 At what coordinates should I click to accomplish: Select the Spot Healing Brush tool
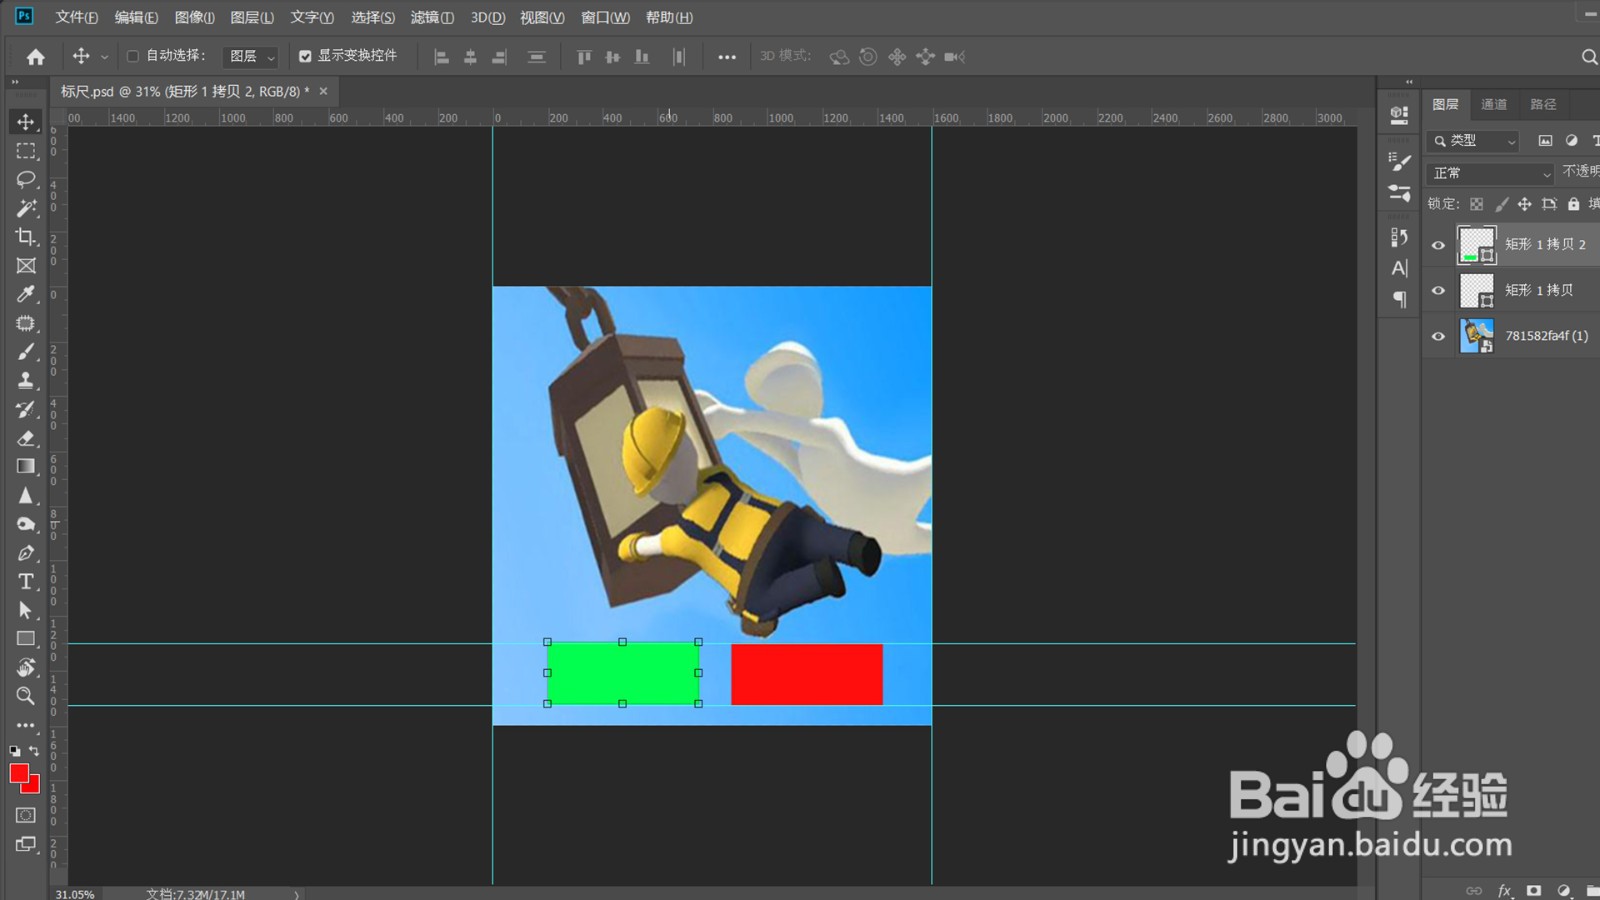[26, 323]
